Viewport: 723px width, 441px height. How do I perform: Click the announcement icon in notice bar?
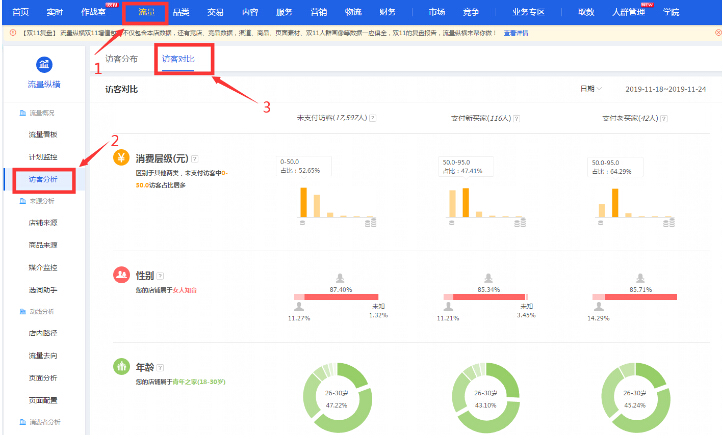pyautogui.click(x=11, y=32)
